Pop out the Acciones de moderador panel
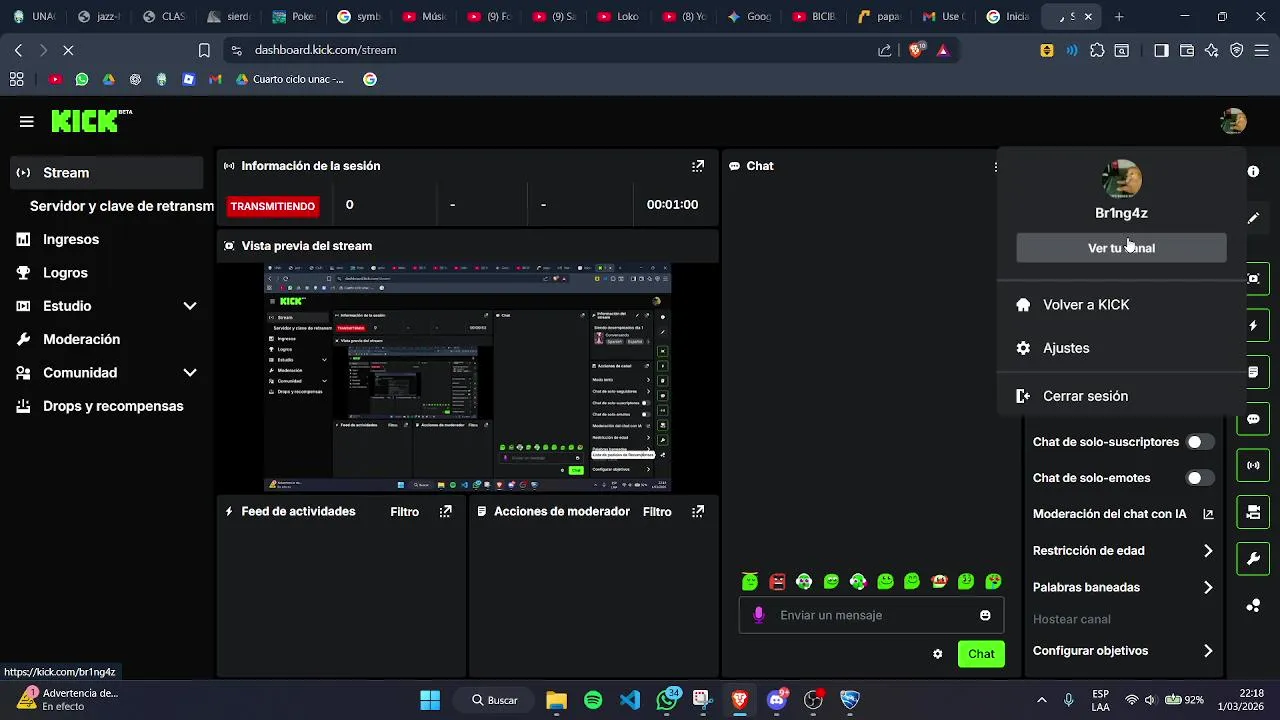Viewport: 1280px width, 720px height. click(698, 511)
